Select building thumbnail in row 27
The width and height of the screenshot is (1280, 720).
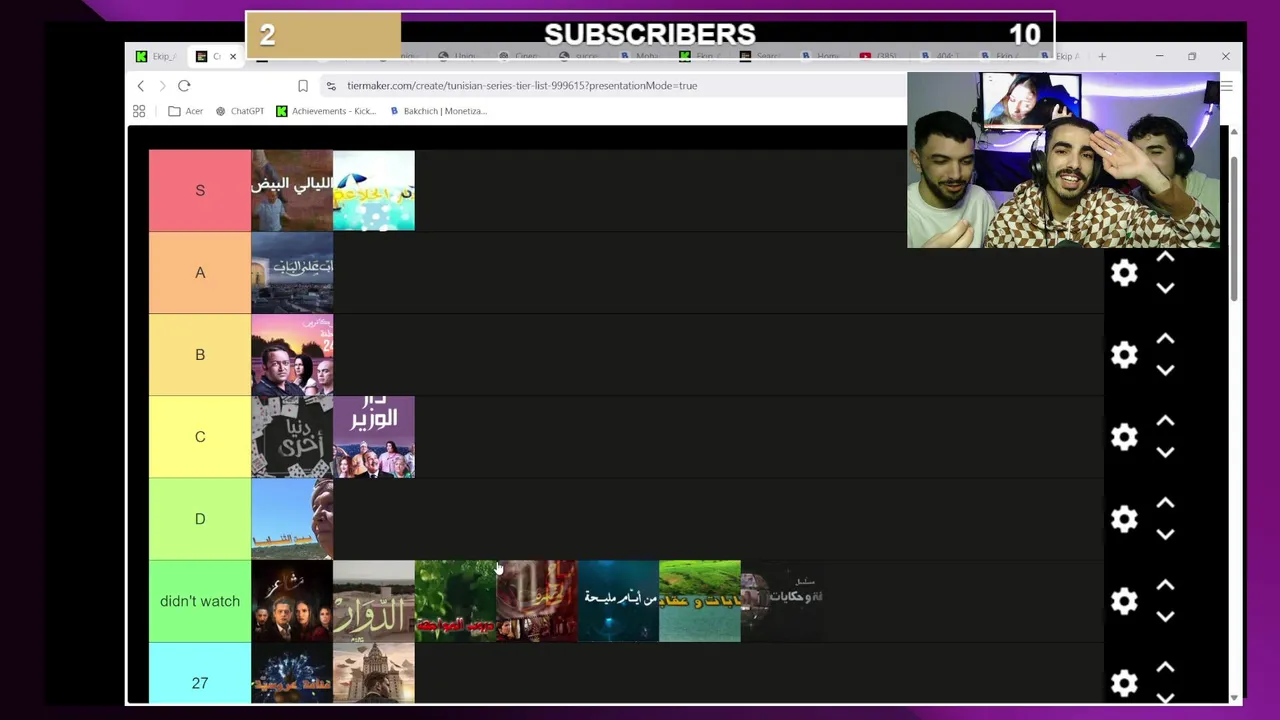(x=374, y=674)
